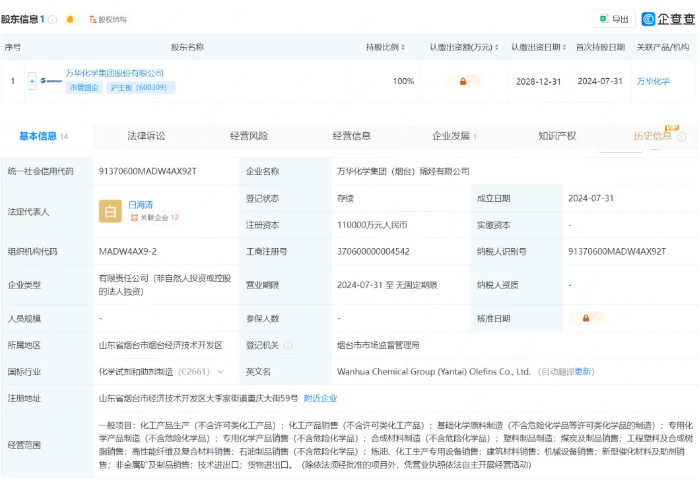
Task: Expand the 国标行业 C2661 dropdown chevron
Action: 221,372
